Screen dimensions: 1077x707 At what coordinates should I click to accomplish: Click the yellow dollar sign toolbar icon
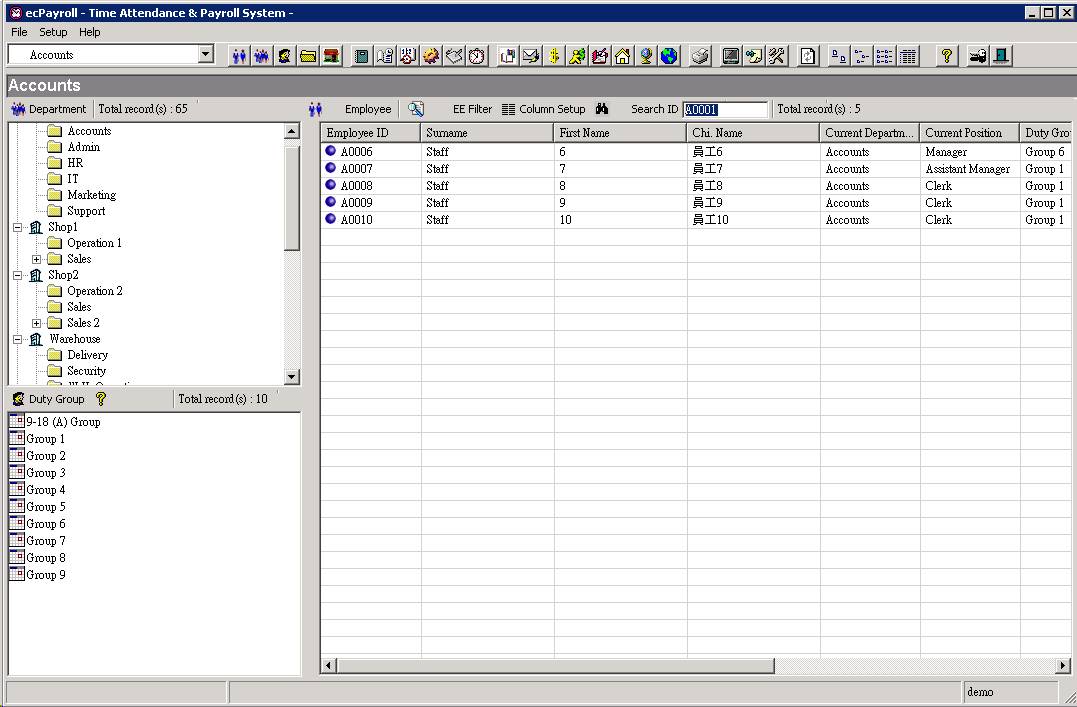[x=554, y=56]
